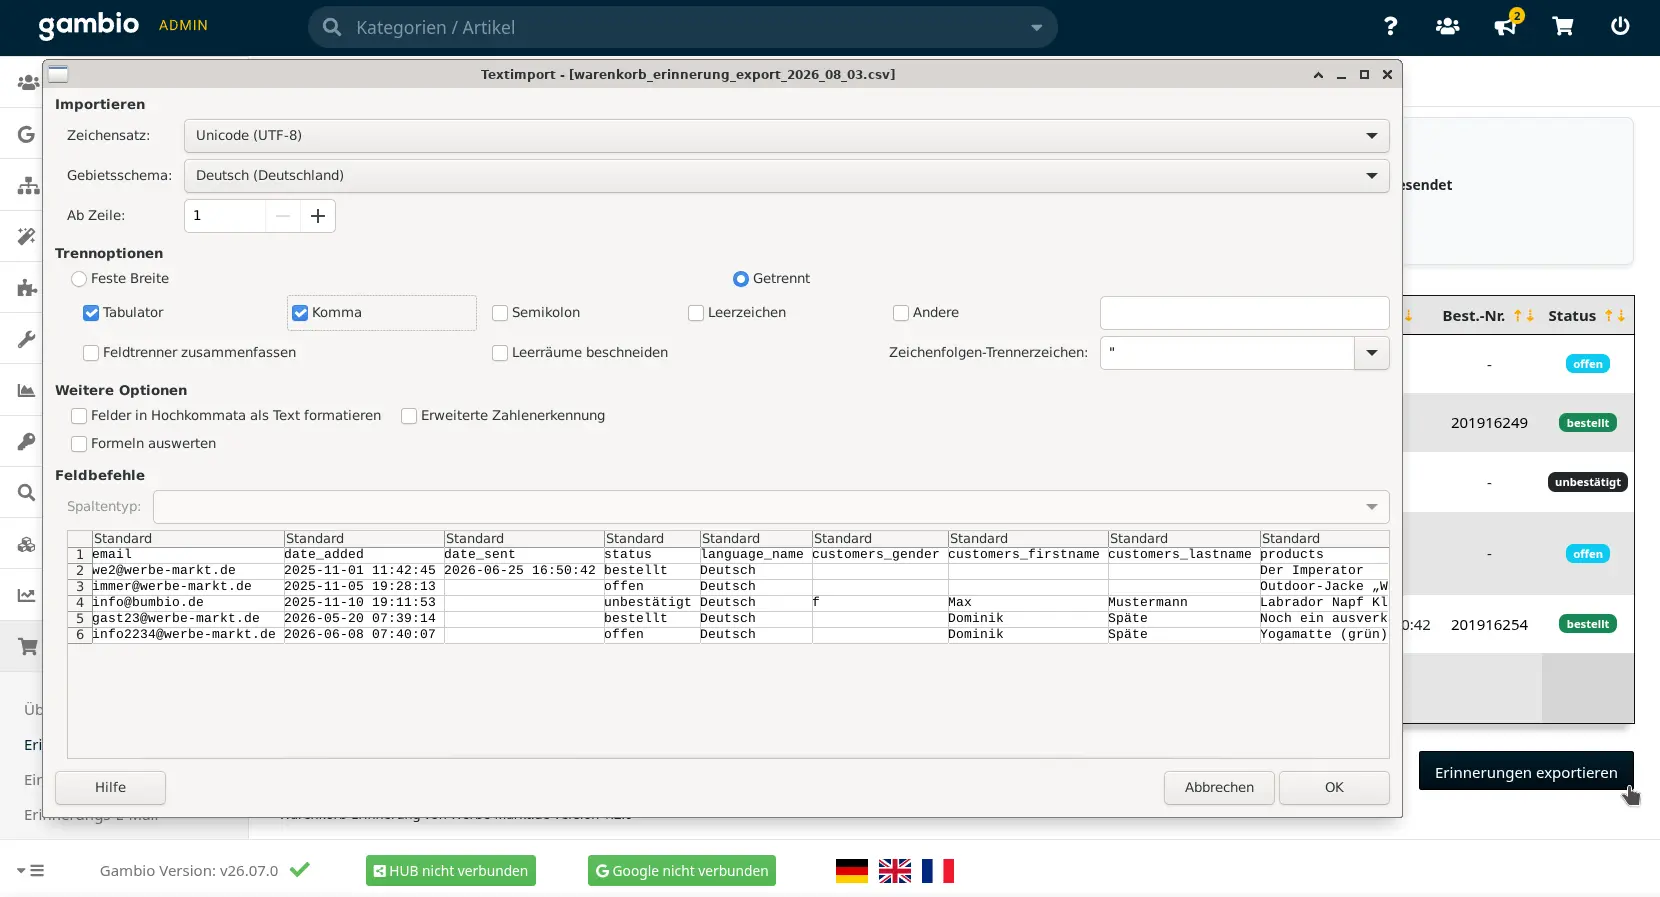Toggle the sidebar collapse menu icon
This screenshot has height=897, width=1660.
click(31, 871)
